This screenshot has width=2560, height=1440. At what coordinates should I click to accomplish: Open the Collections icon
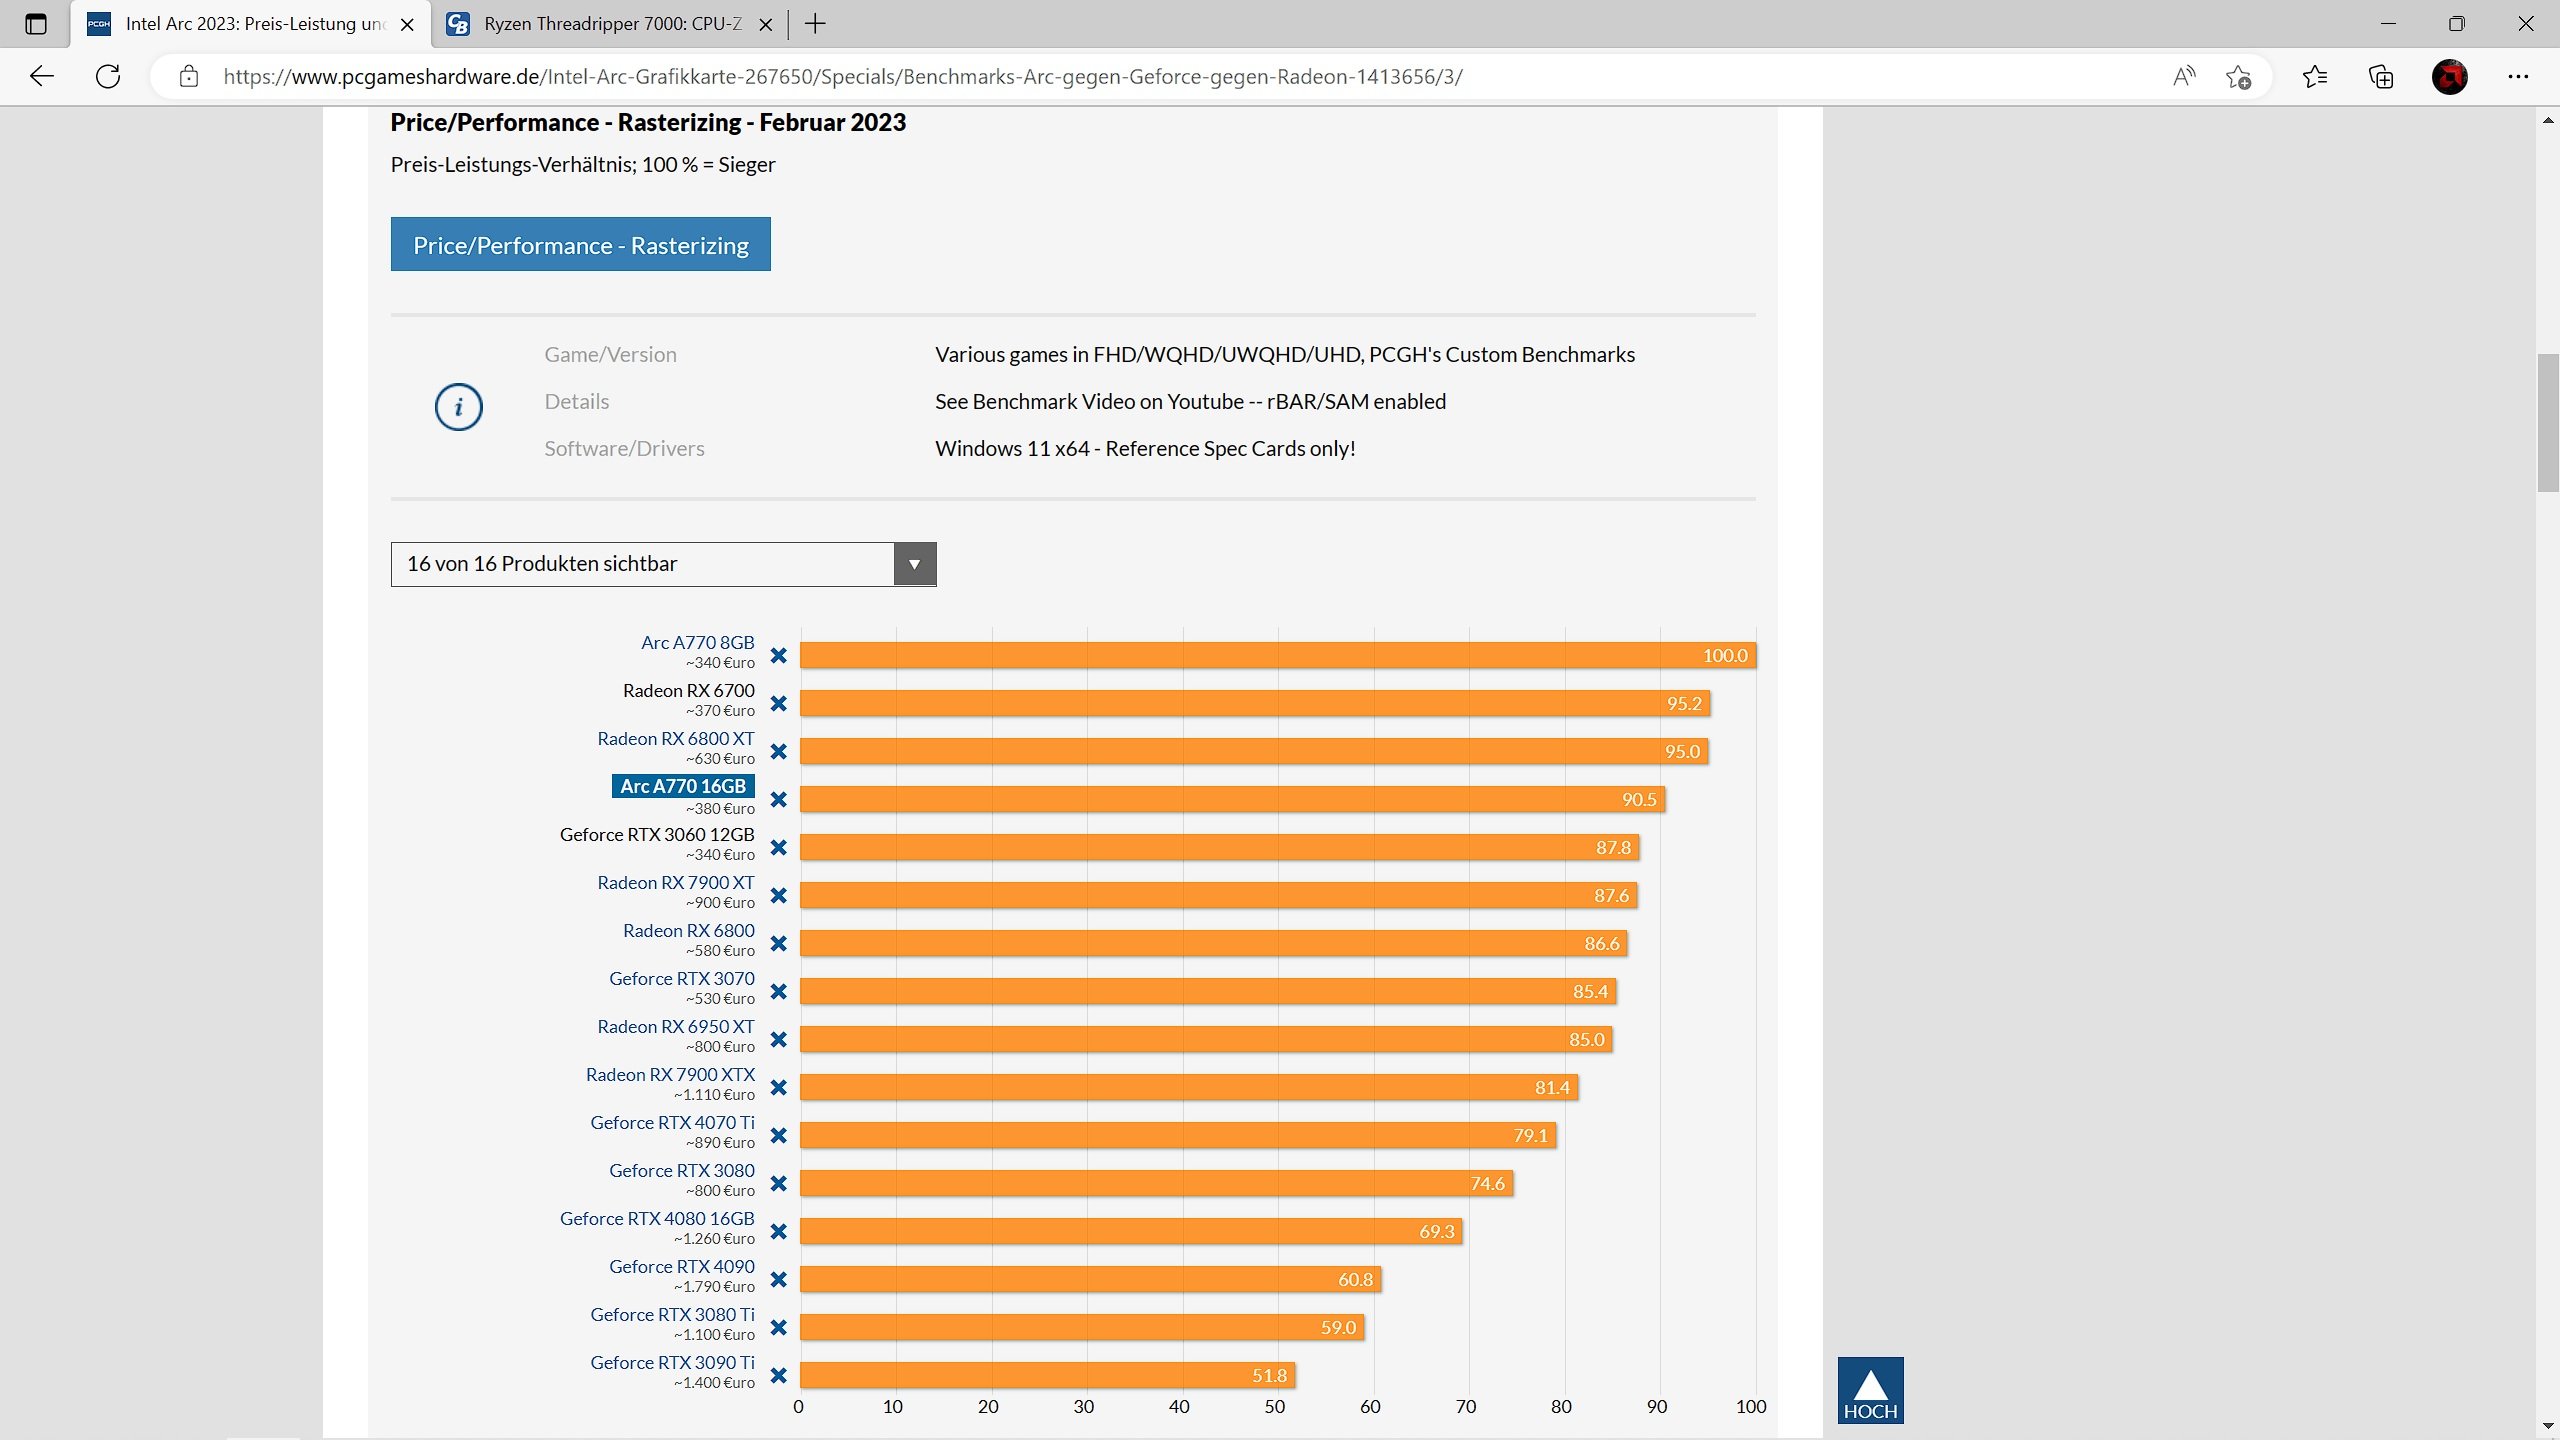point(2381,76)
